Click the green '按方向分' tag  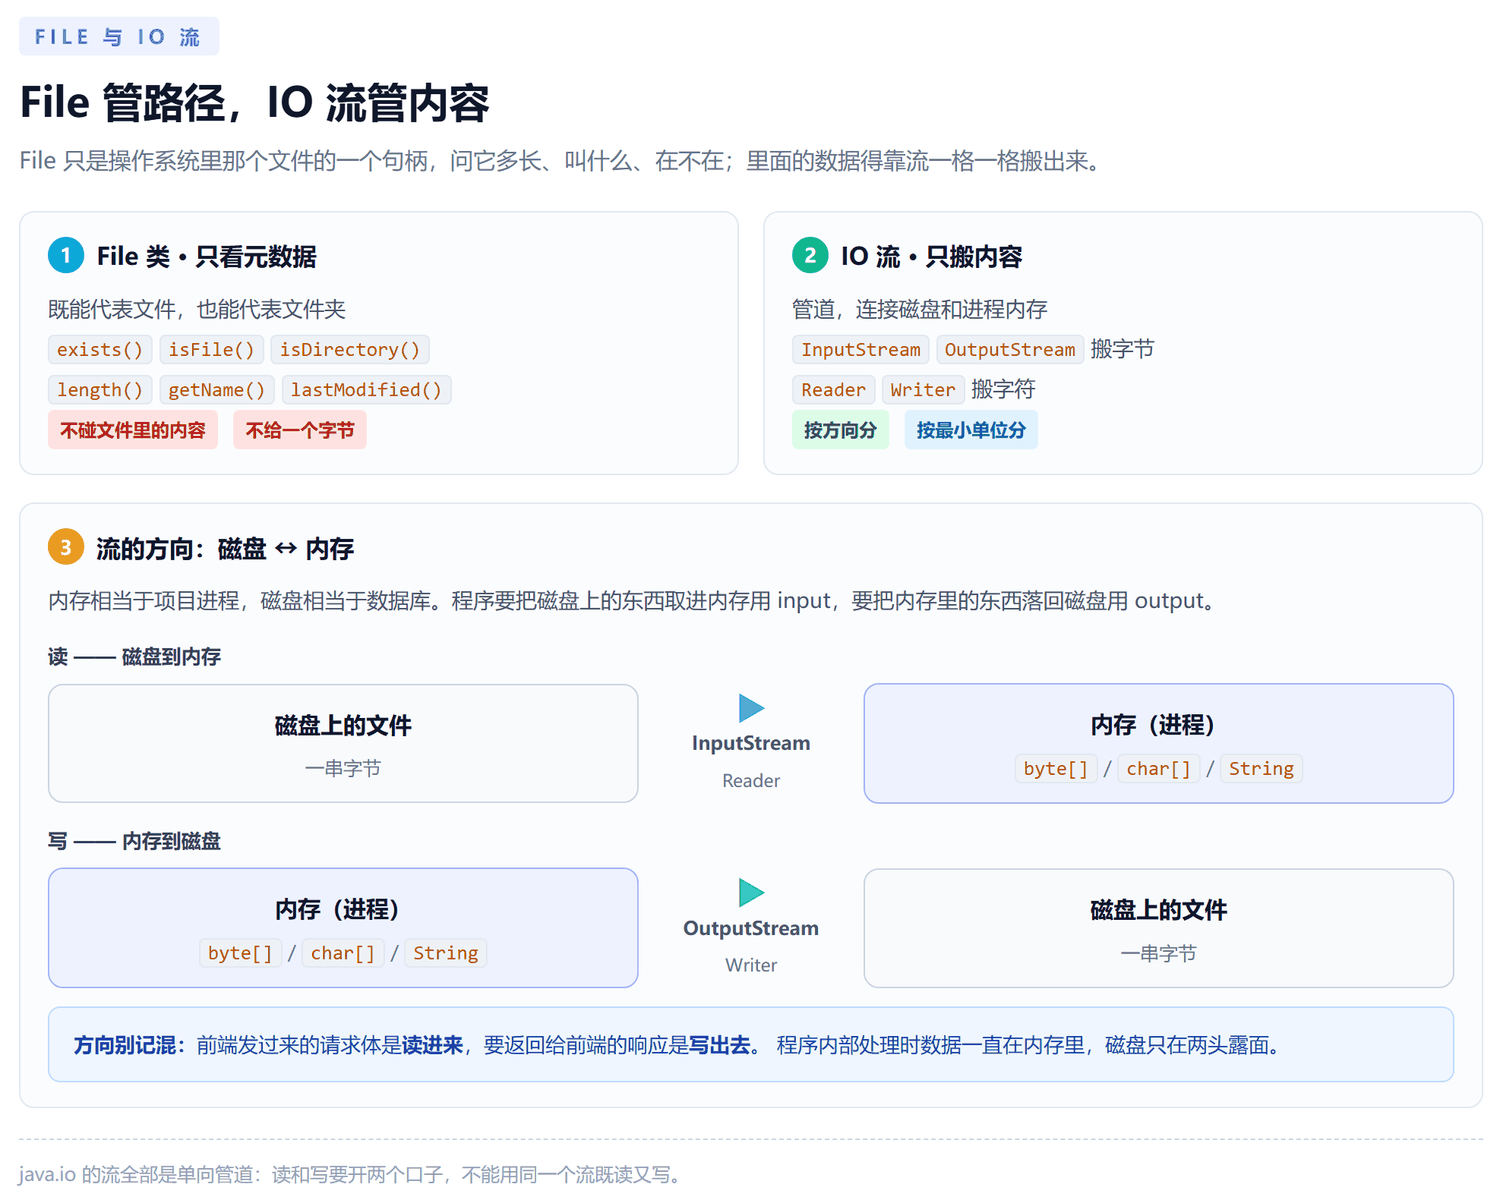click(x=840, y=430)
